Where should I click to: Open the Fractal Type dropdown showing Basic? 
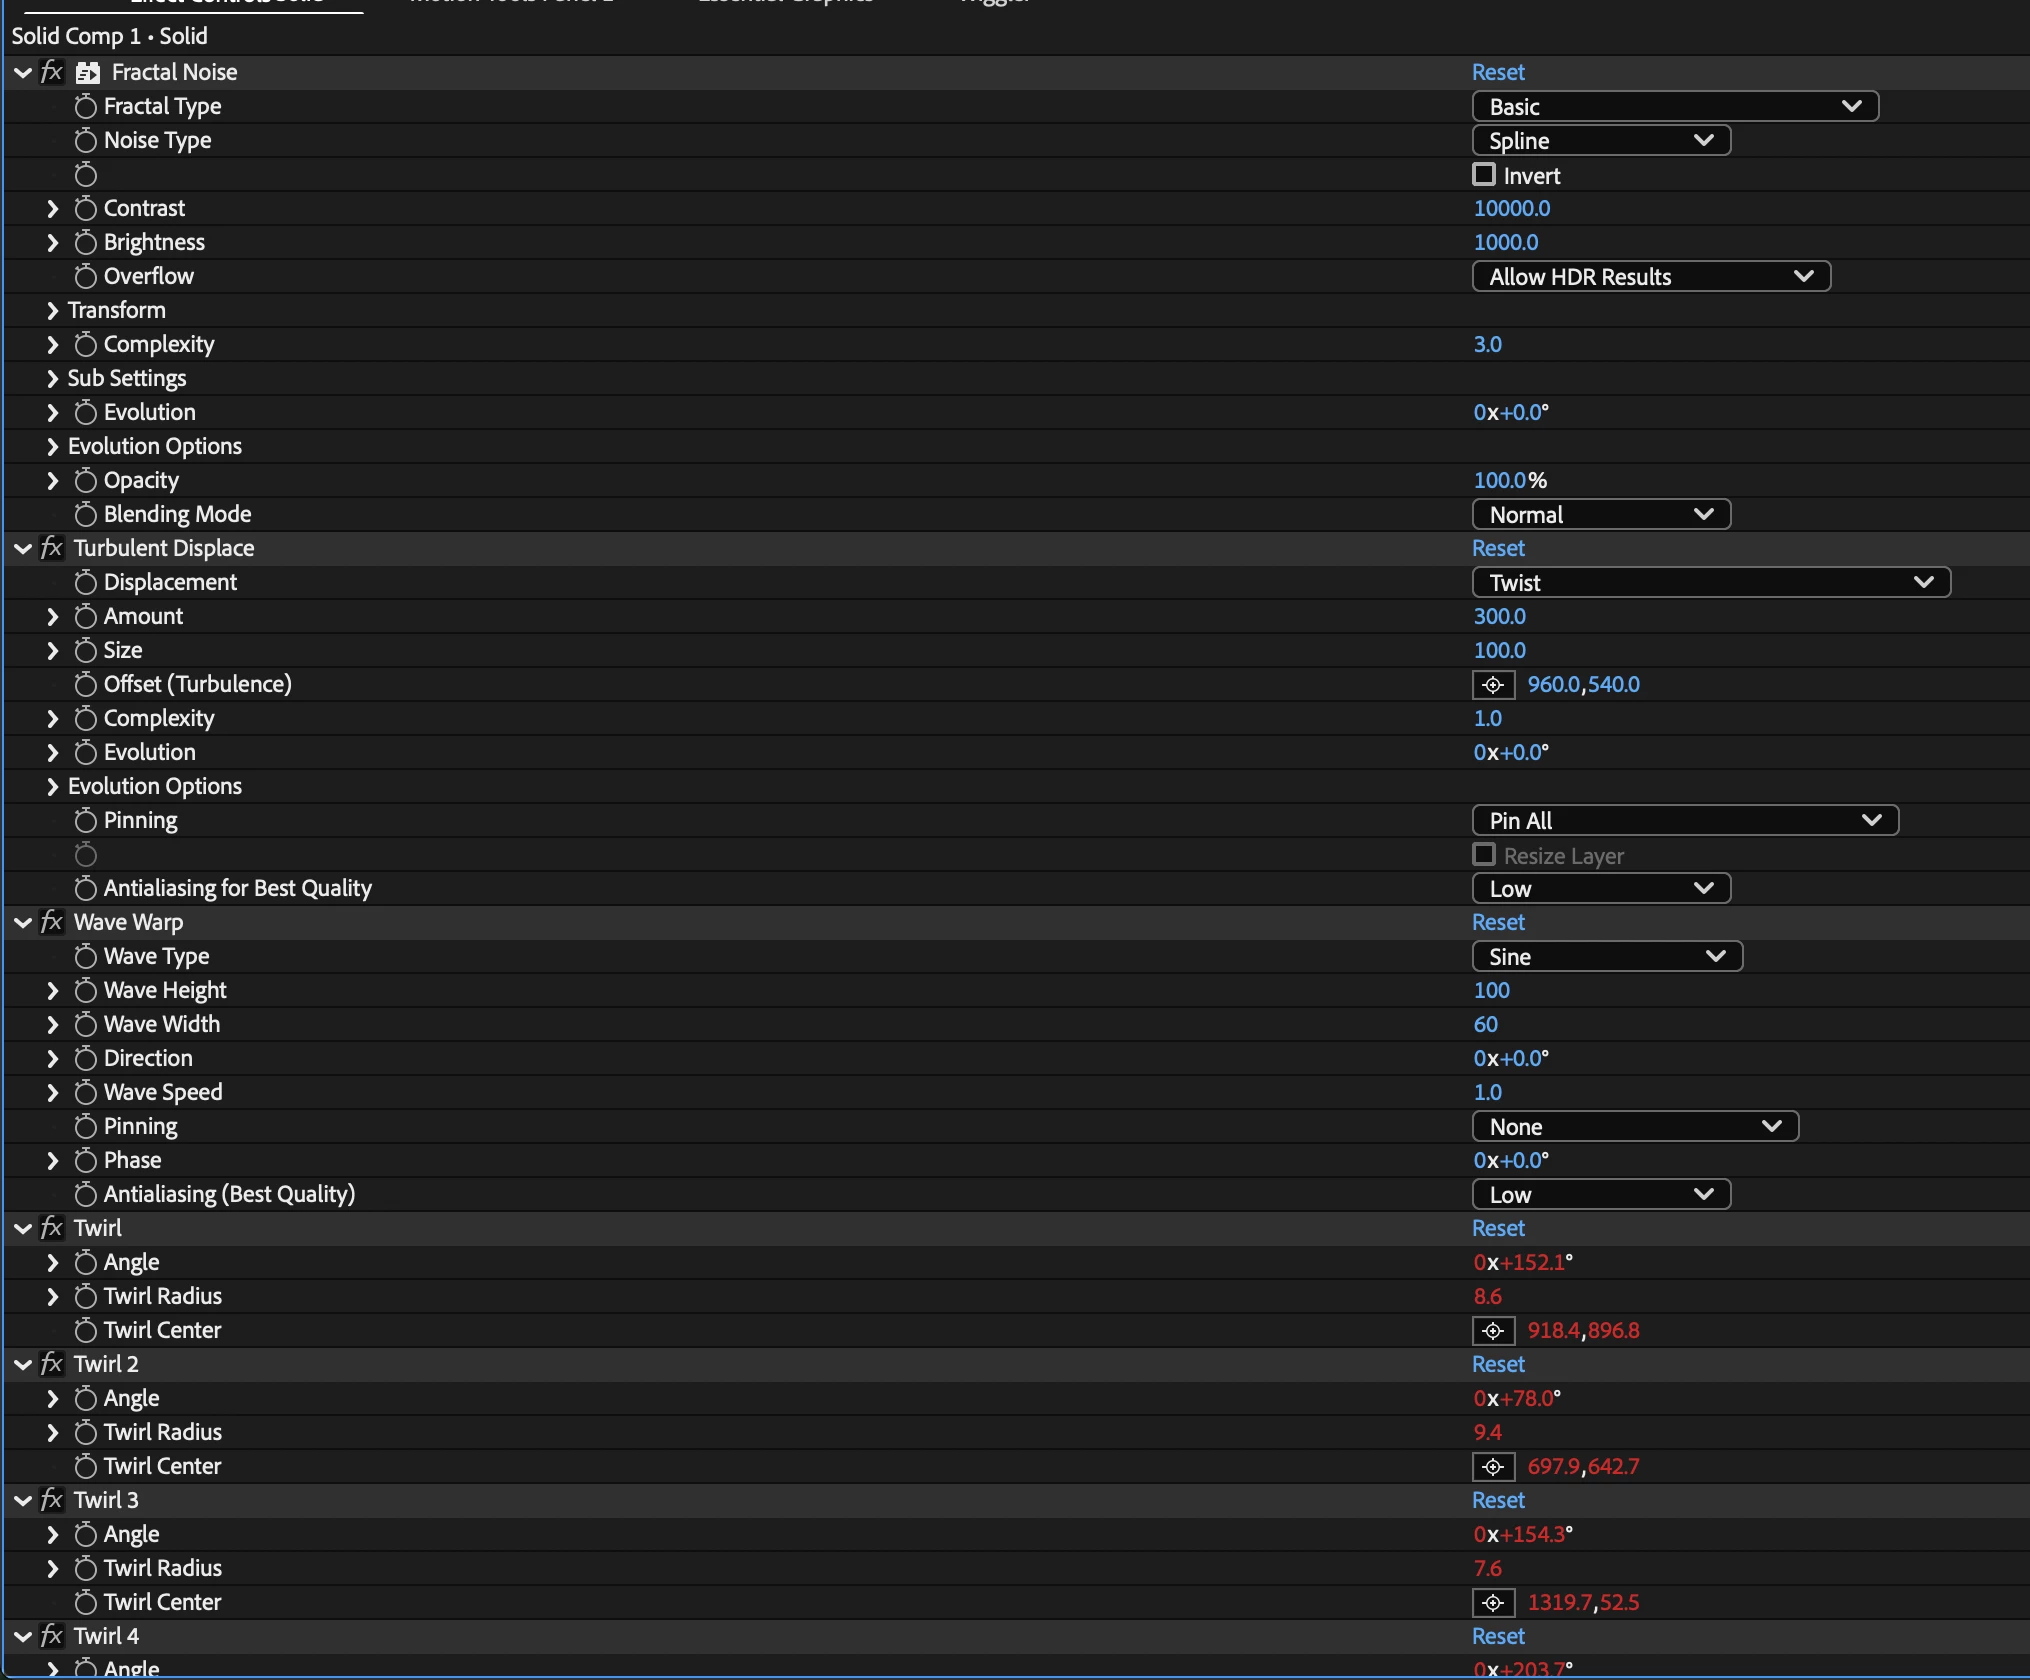1674,107
